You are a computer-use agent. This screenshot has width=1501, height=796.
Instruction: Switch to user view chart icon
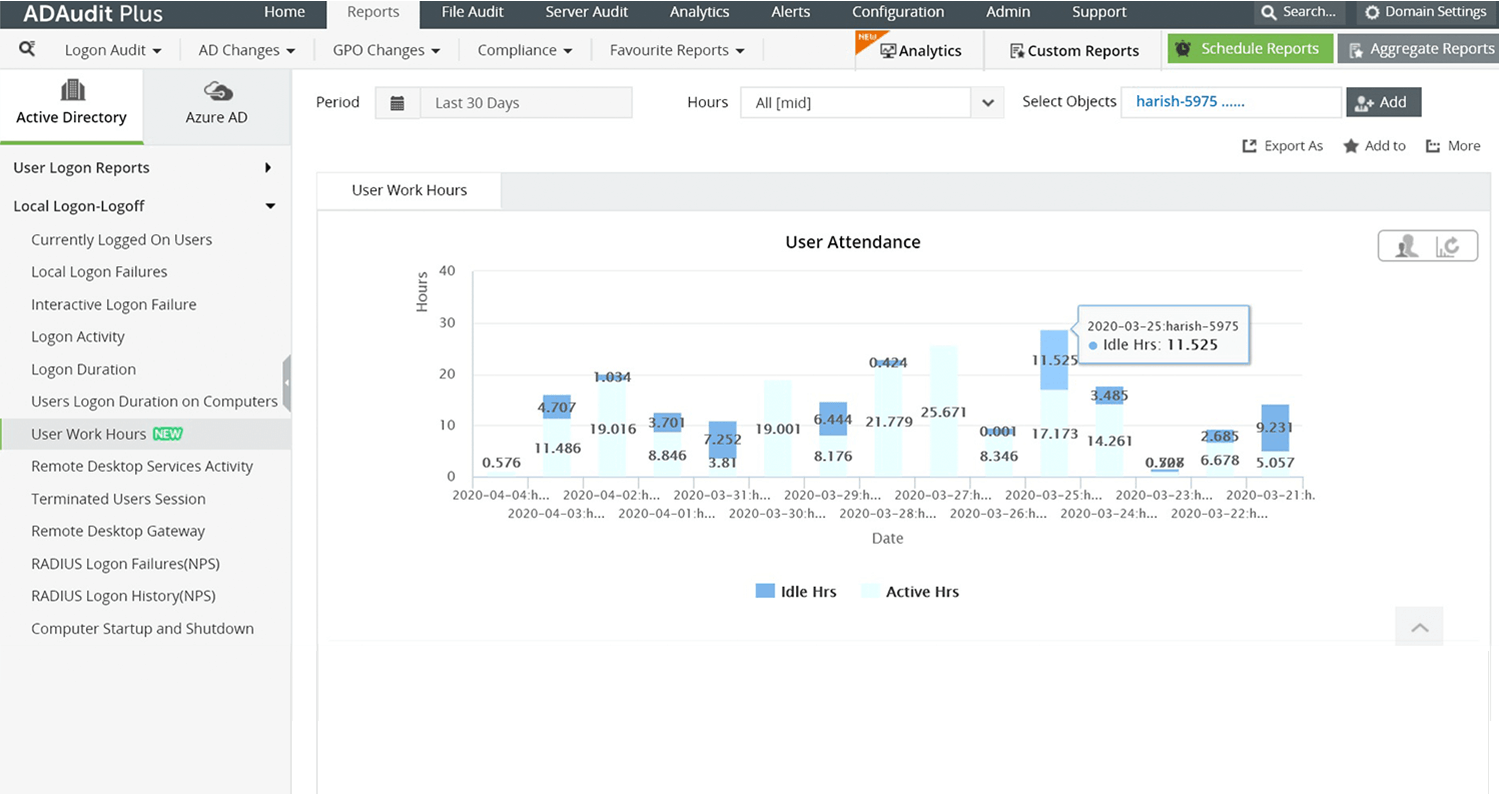pos(1406,246)
